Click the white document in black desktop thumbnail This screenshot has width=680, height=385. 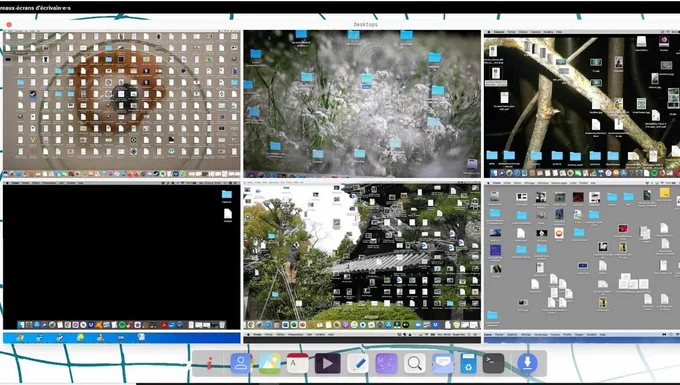click(x=228, y=213)
